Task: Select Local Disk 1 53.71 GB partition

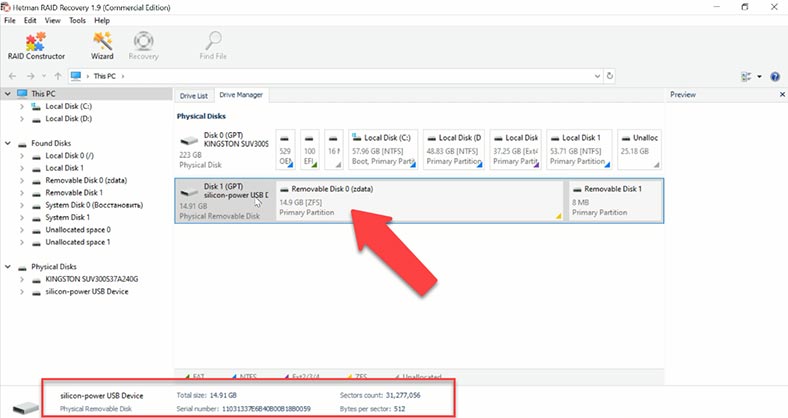Action: (579, 150)
